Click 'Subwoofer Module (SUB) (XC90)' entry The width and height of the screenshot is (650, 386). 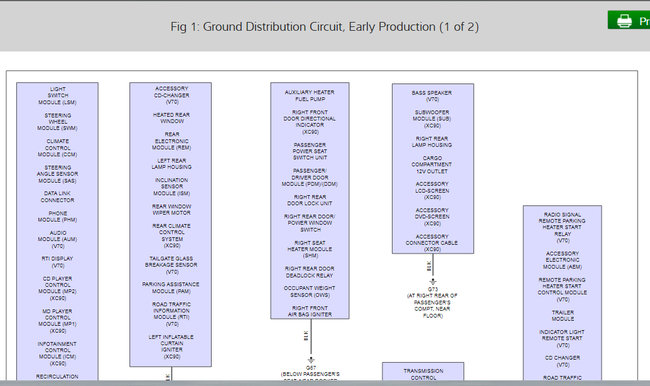point(432,119)
